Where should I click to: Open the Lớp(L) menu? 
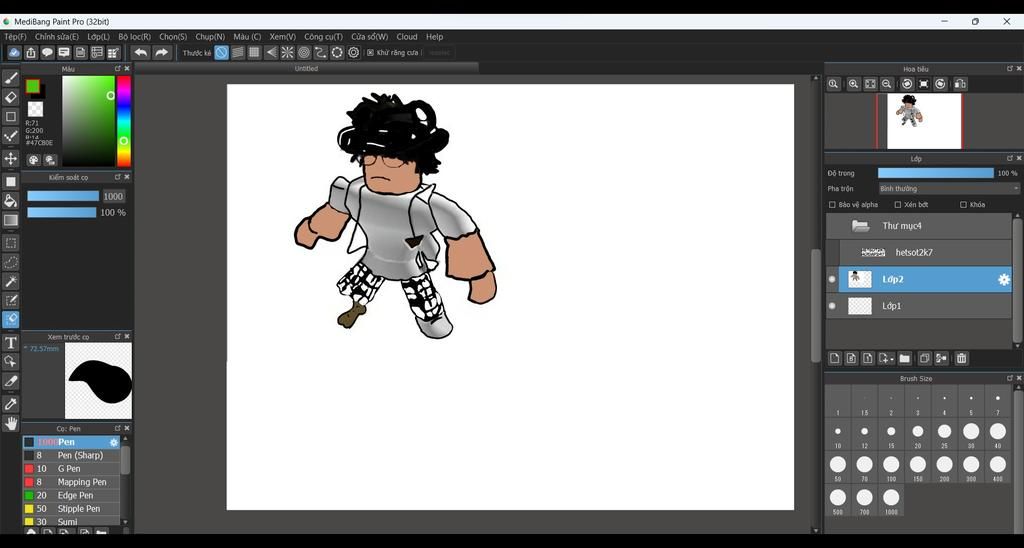(99, 37)
